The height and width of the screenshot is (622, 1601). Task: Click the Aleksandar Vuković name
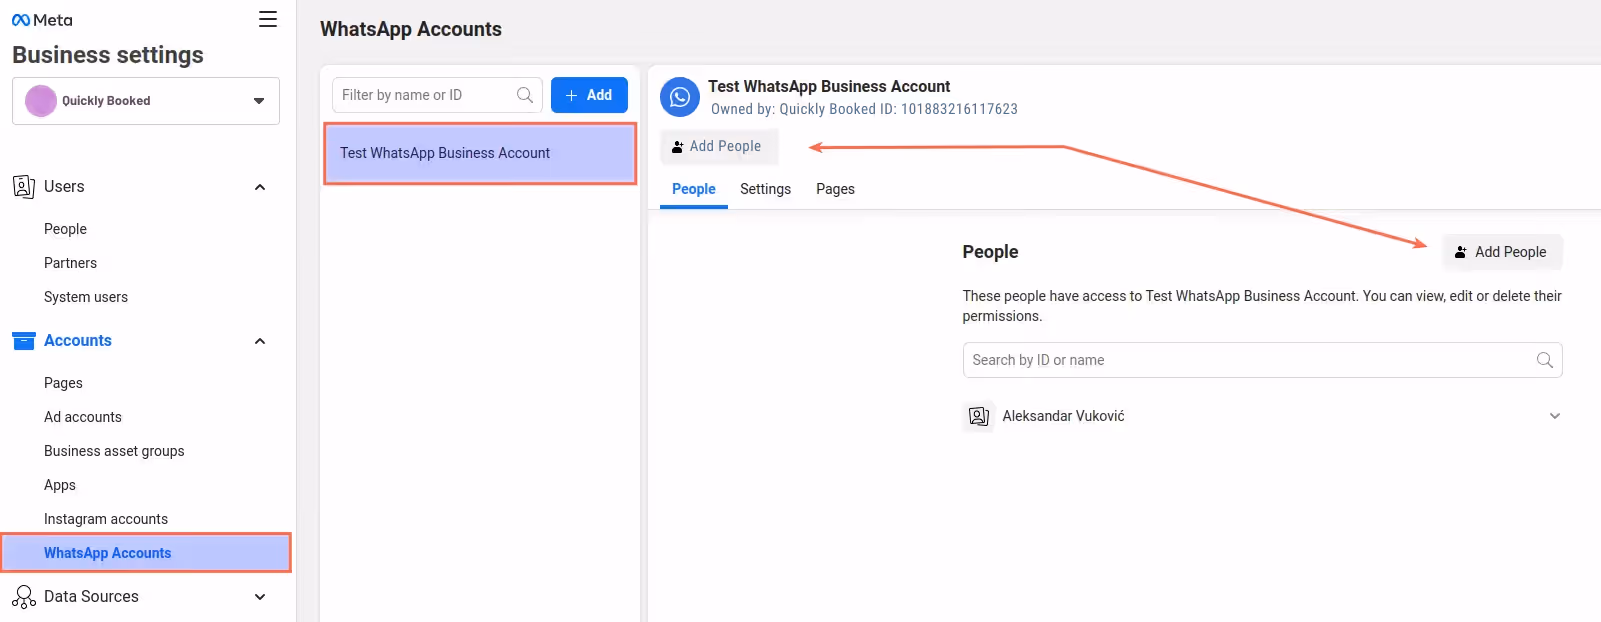pyautogui.click(x=1063, y=416)
